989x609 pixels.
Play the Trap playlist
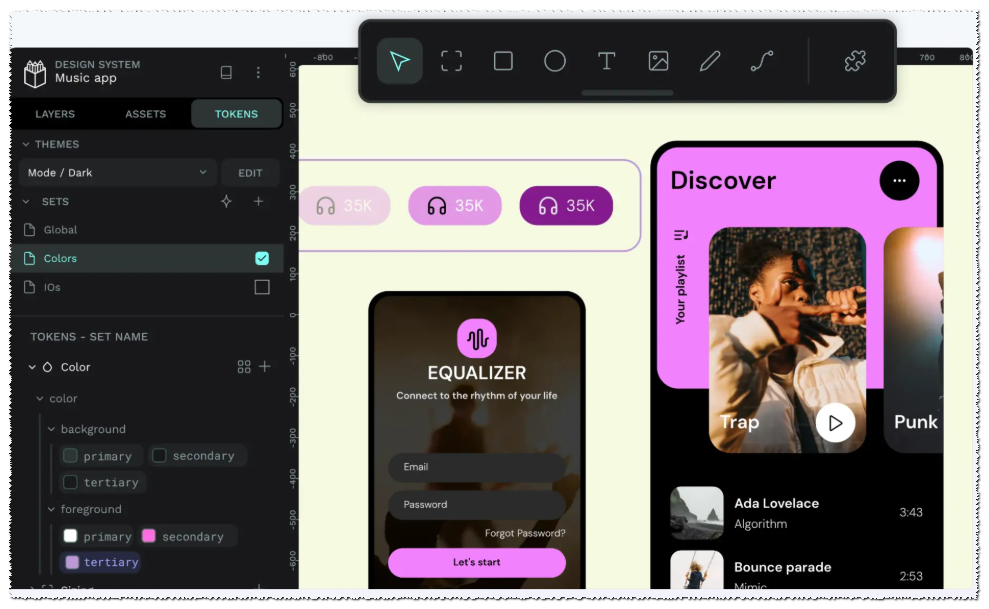coord(835,422)
